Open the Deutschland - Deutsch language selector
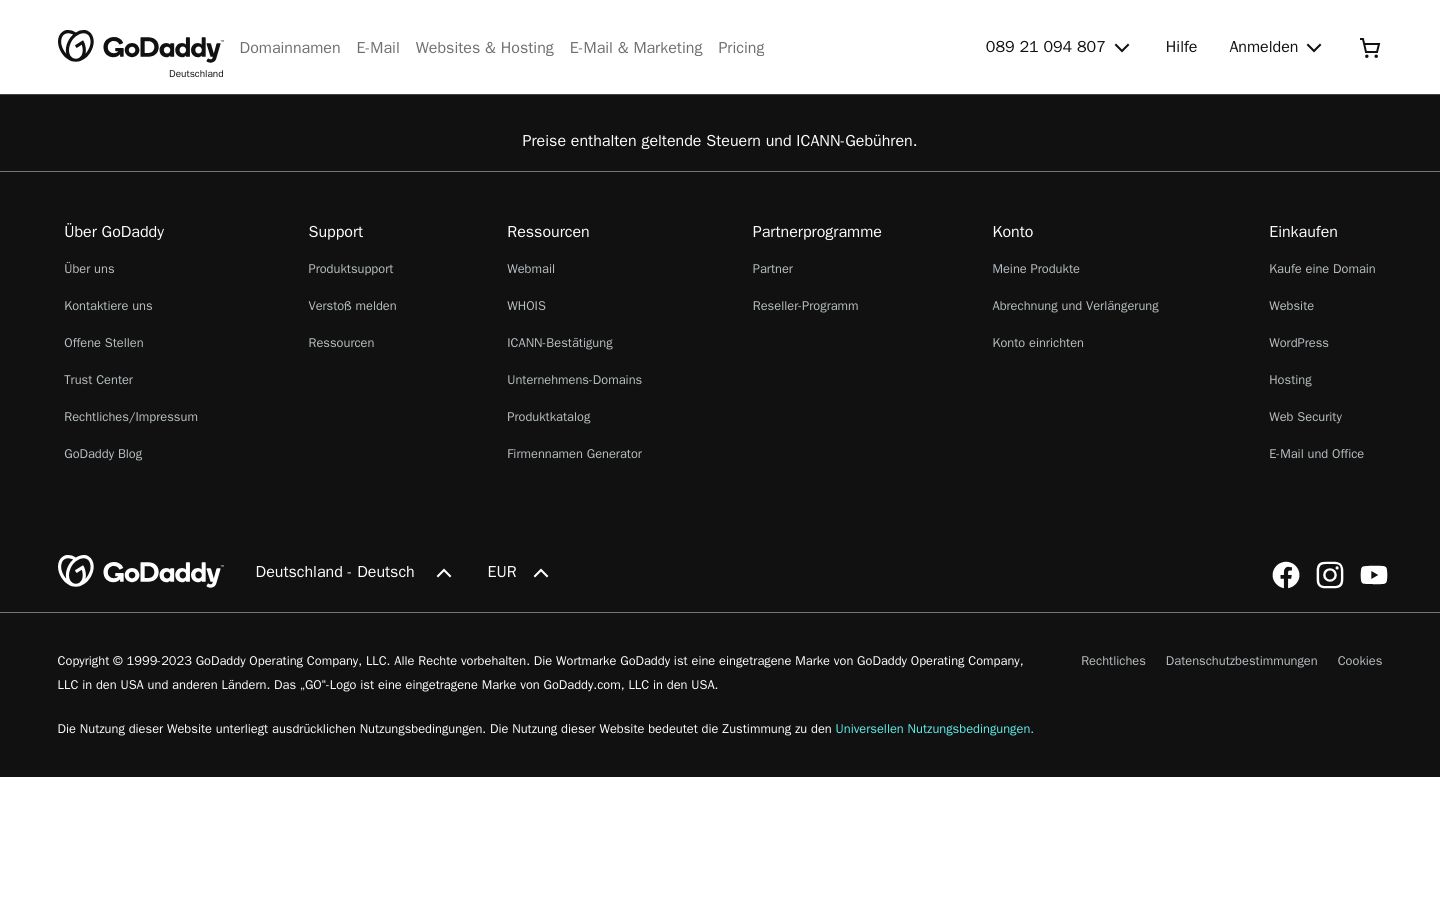Viewport: 1440px width, 900px height. [354, 572]
